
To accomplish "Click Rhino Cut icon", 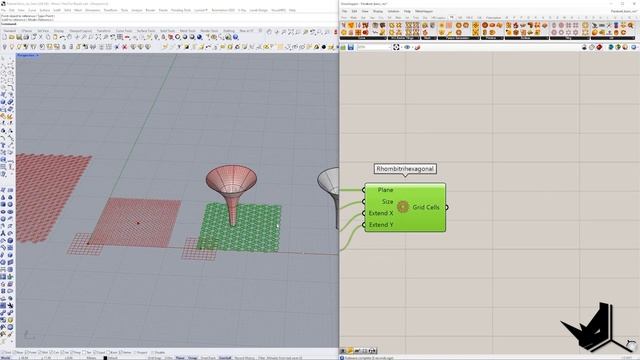I will [41, 37].
